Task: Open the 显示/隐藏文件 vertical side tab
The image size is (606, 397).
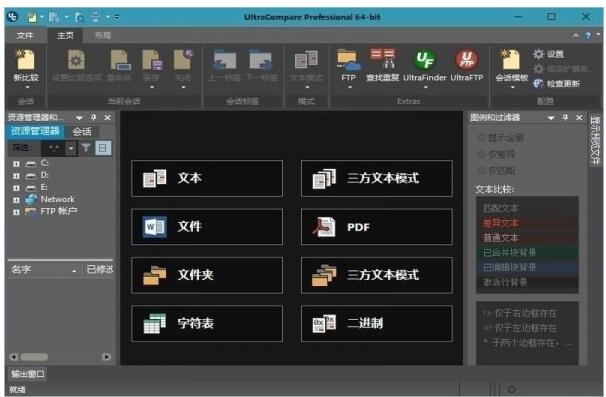Action: pyautogui.click(x=594, y=140)
